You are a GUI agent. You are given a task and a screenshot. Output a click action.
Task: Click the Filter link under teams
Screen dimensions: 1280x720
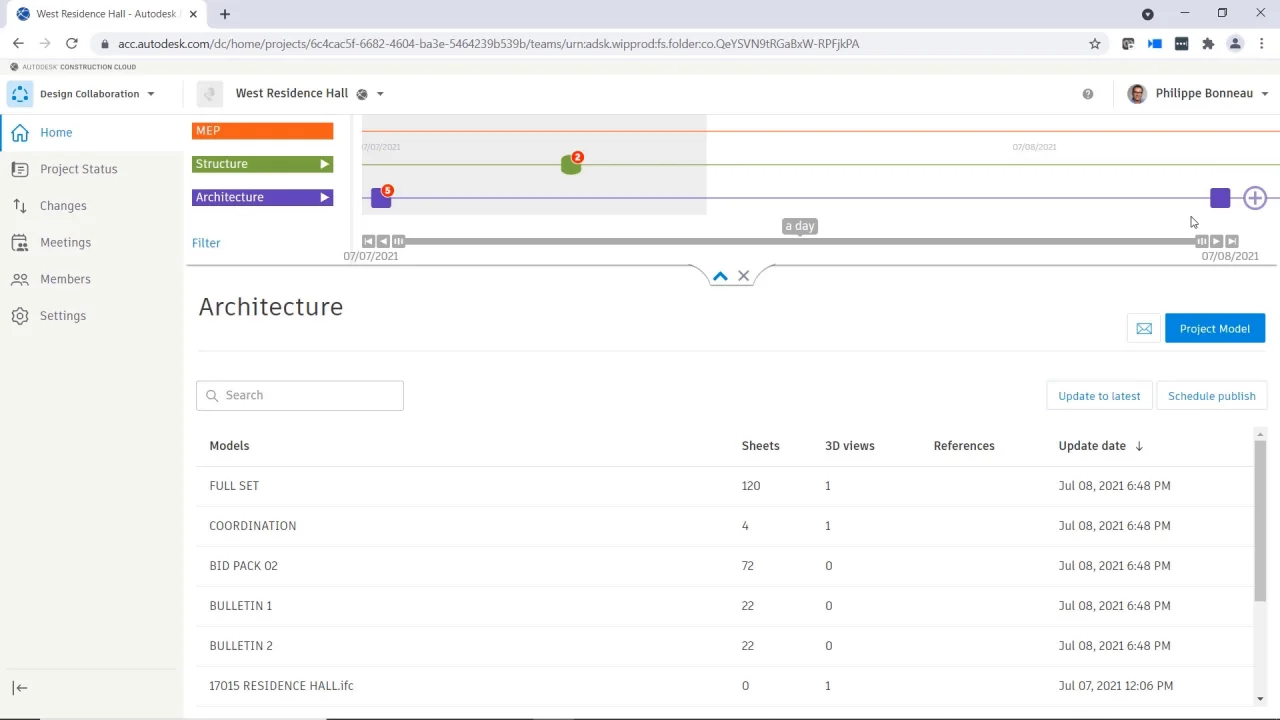206,243
